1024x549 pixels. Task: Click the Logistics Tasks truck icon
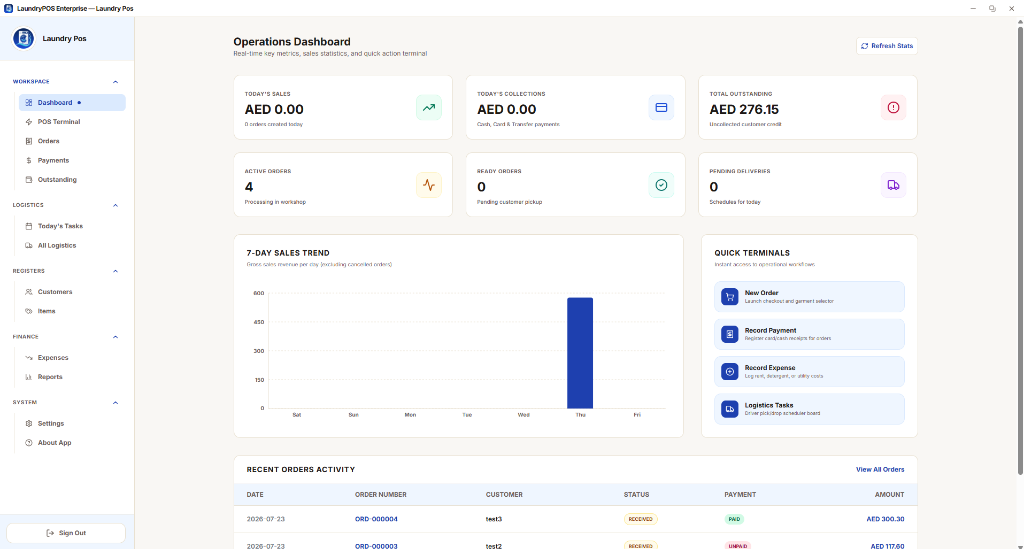tap(729, 409)
